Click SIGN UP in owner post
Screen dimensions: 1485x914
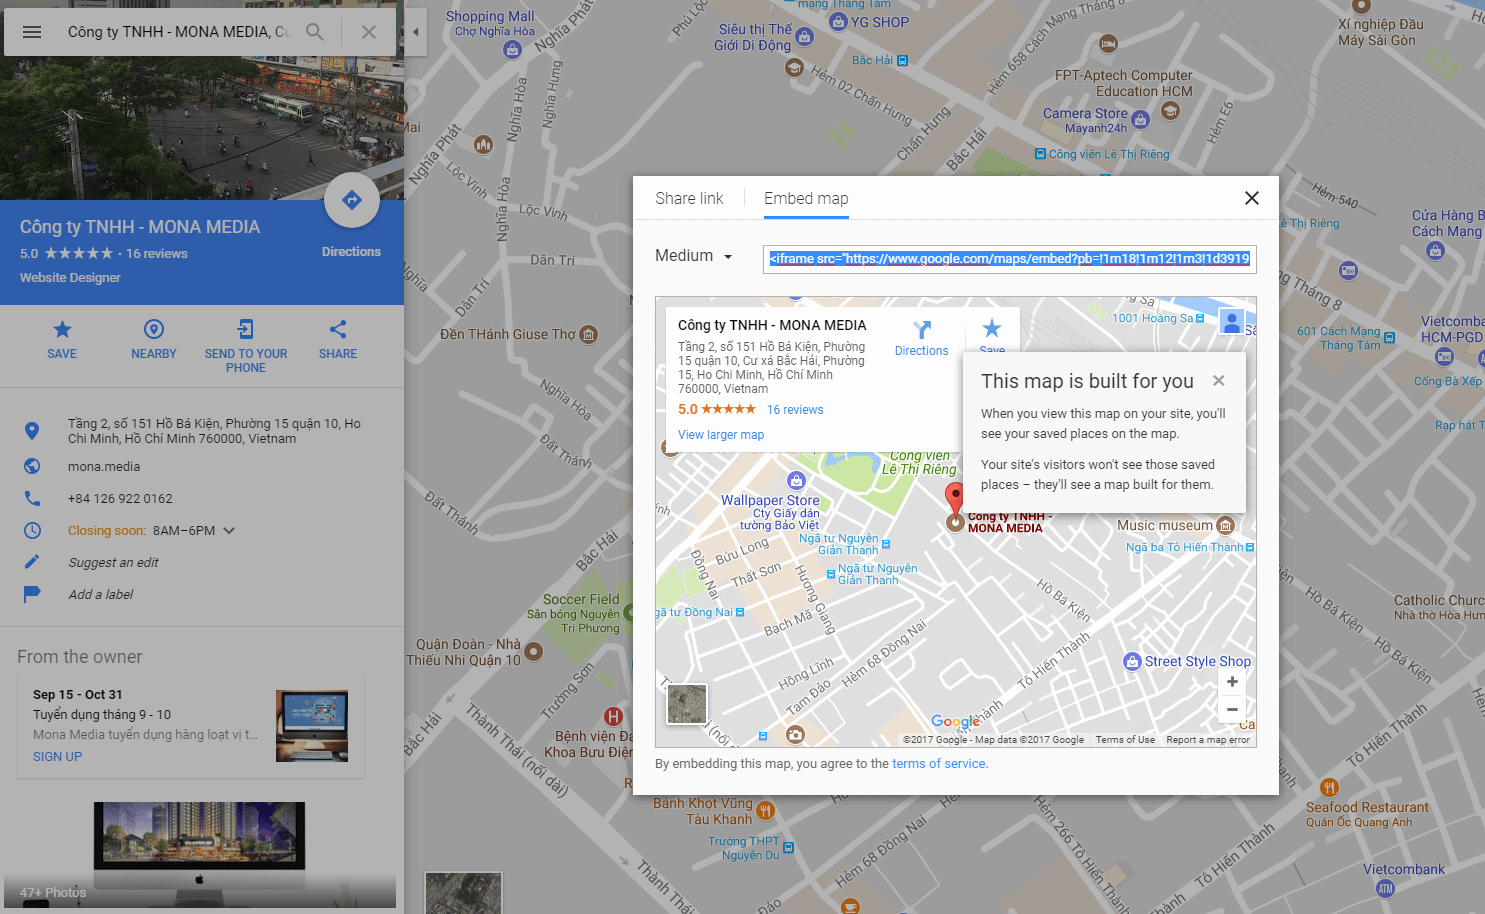[57, 757]
